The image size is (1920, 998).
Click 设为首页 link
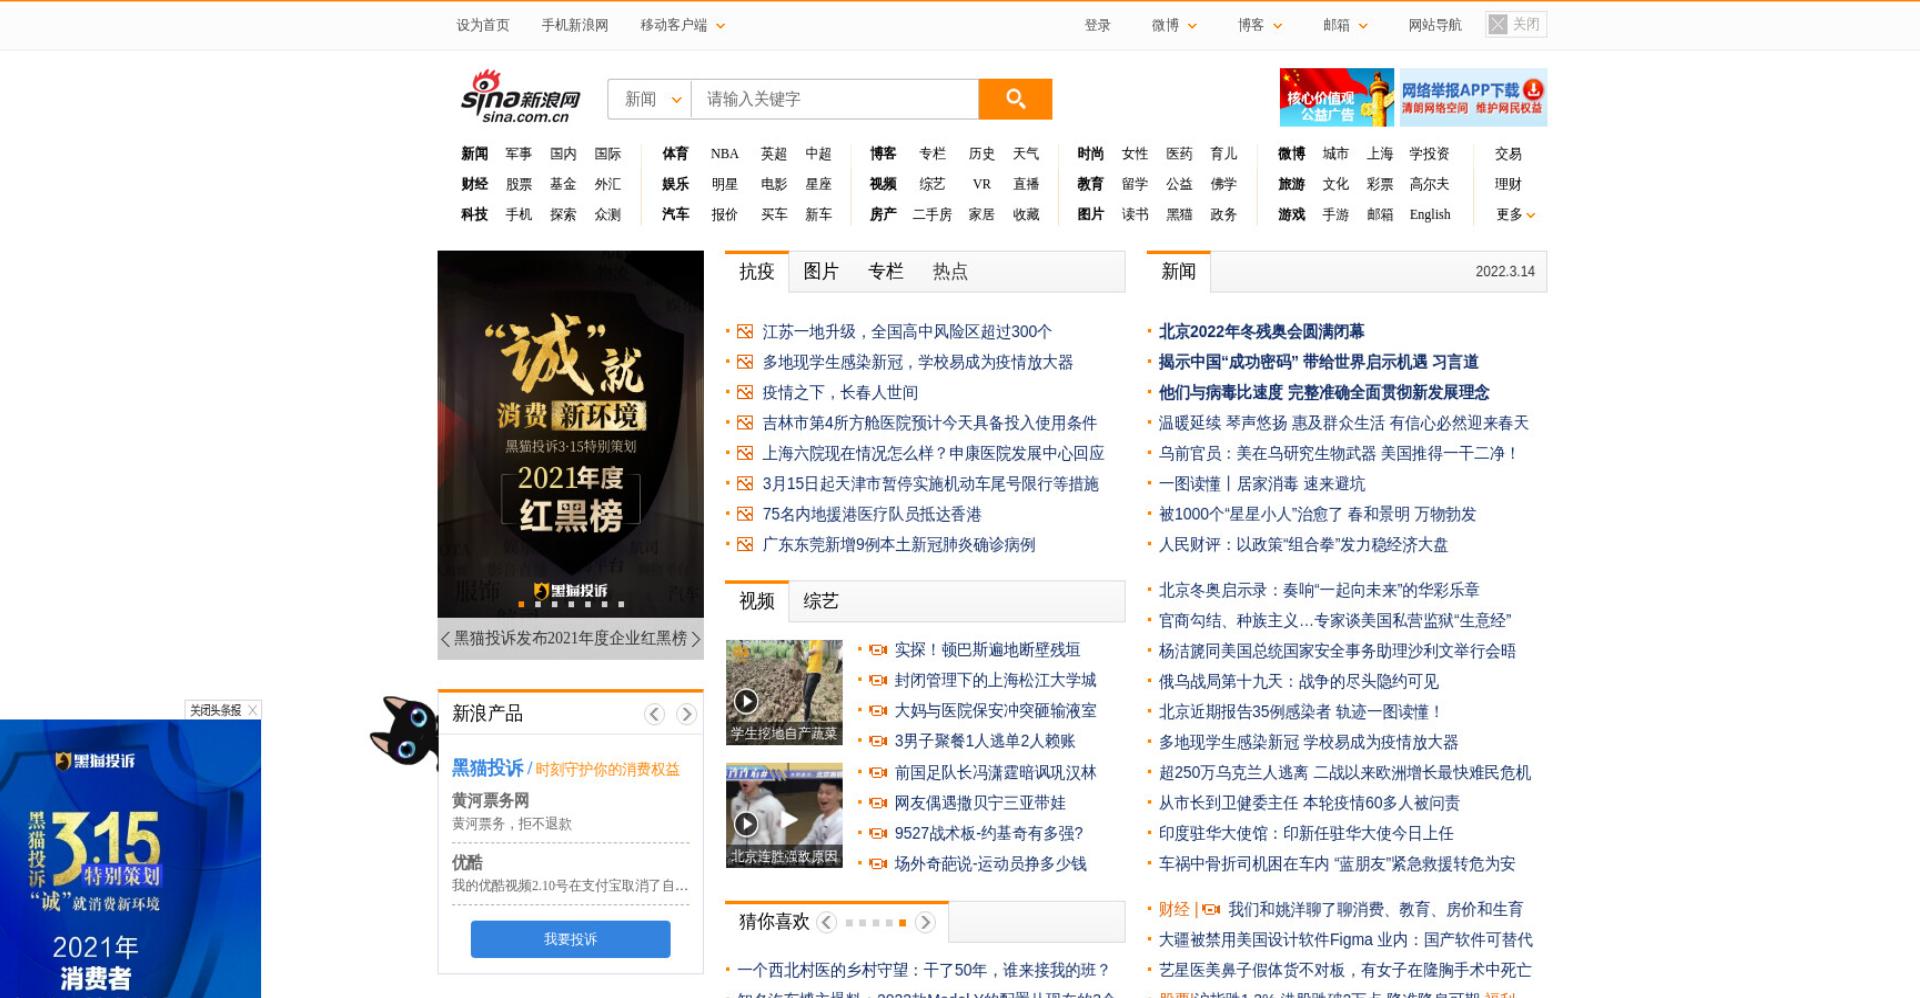point(483,25)
